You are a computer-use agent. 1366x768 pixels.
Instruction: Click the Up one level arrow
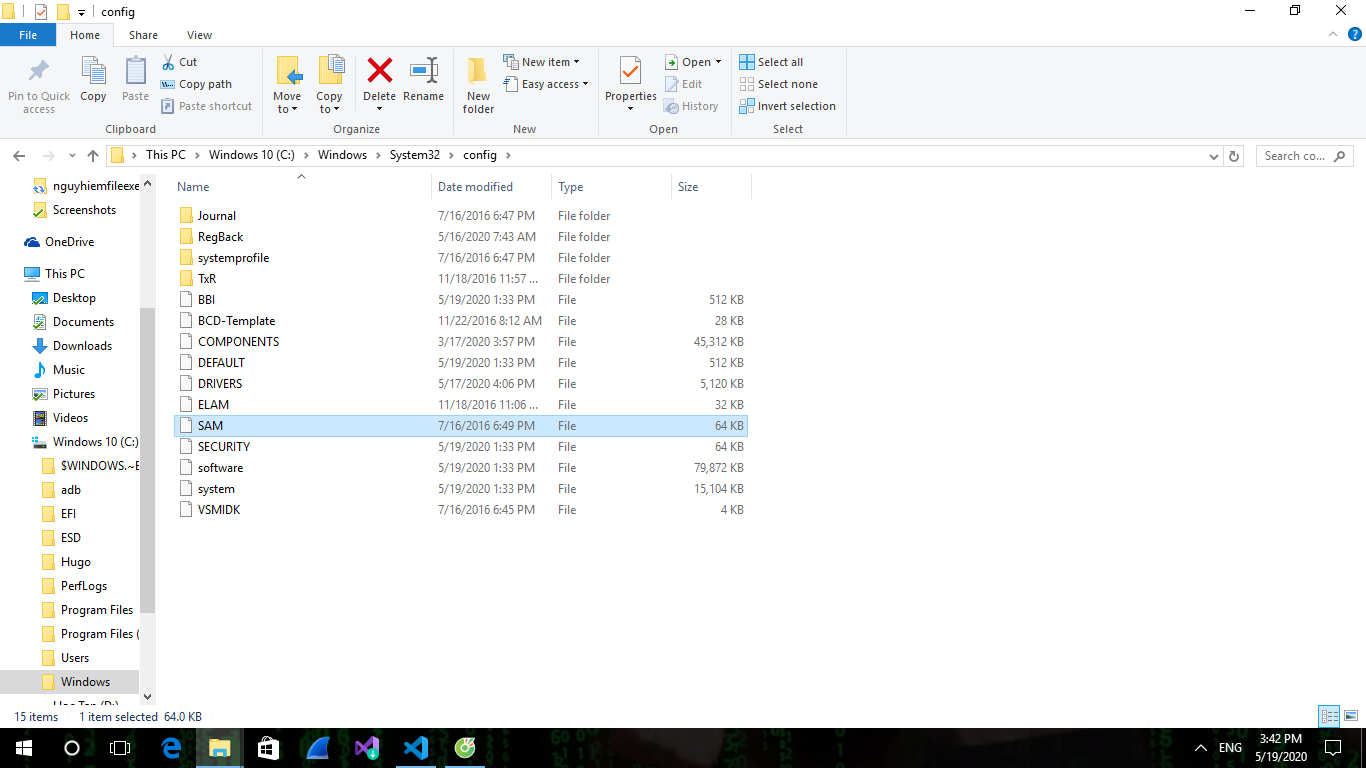pyautogui.click(x=93, y=156)
